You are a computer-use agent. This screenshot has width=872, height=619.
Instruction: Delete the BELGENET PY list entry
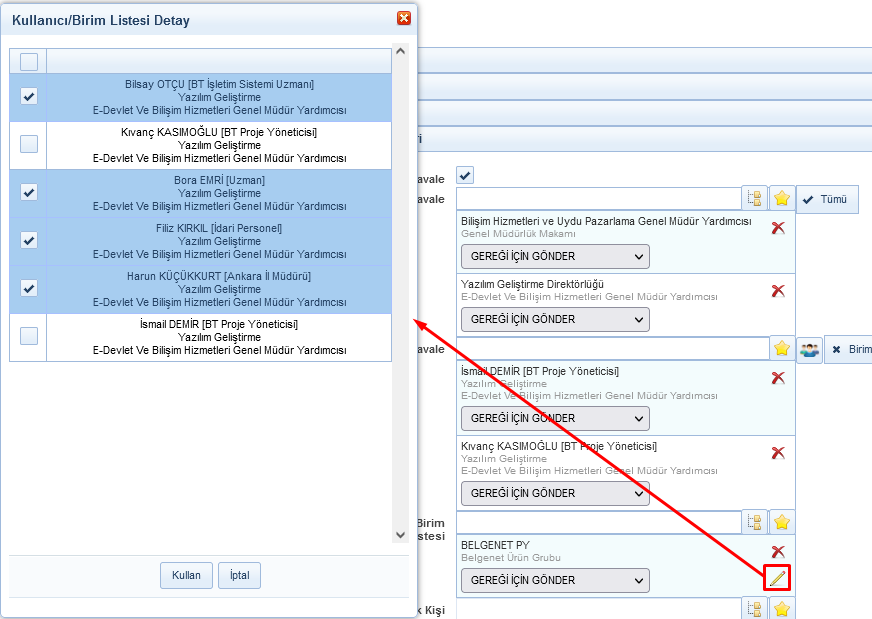[x=778, y=551]
